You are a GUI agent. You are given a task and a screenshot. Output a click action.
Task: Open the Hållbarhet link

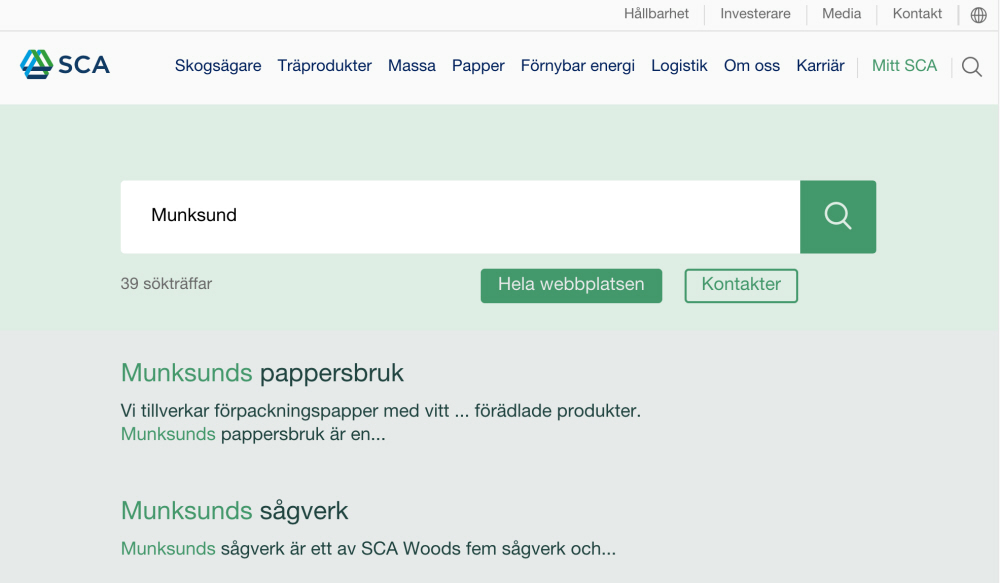point(656,13)
